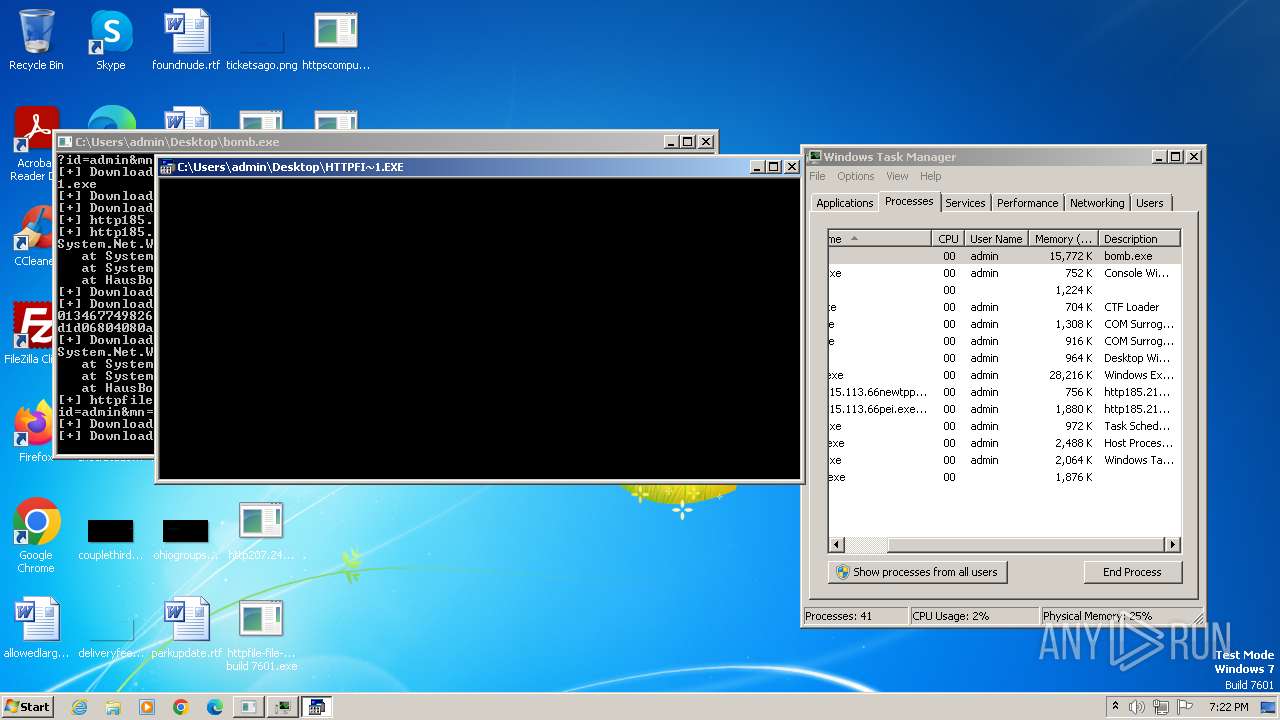
Task: Select the 15.113.66newtpp... process row
Action: coord(1004,392)
